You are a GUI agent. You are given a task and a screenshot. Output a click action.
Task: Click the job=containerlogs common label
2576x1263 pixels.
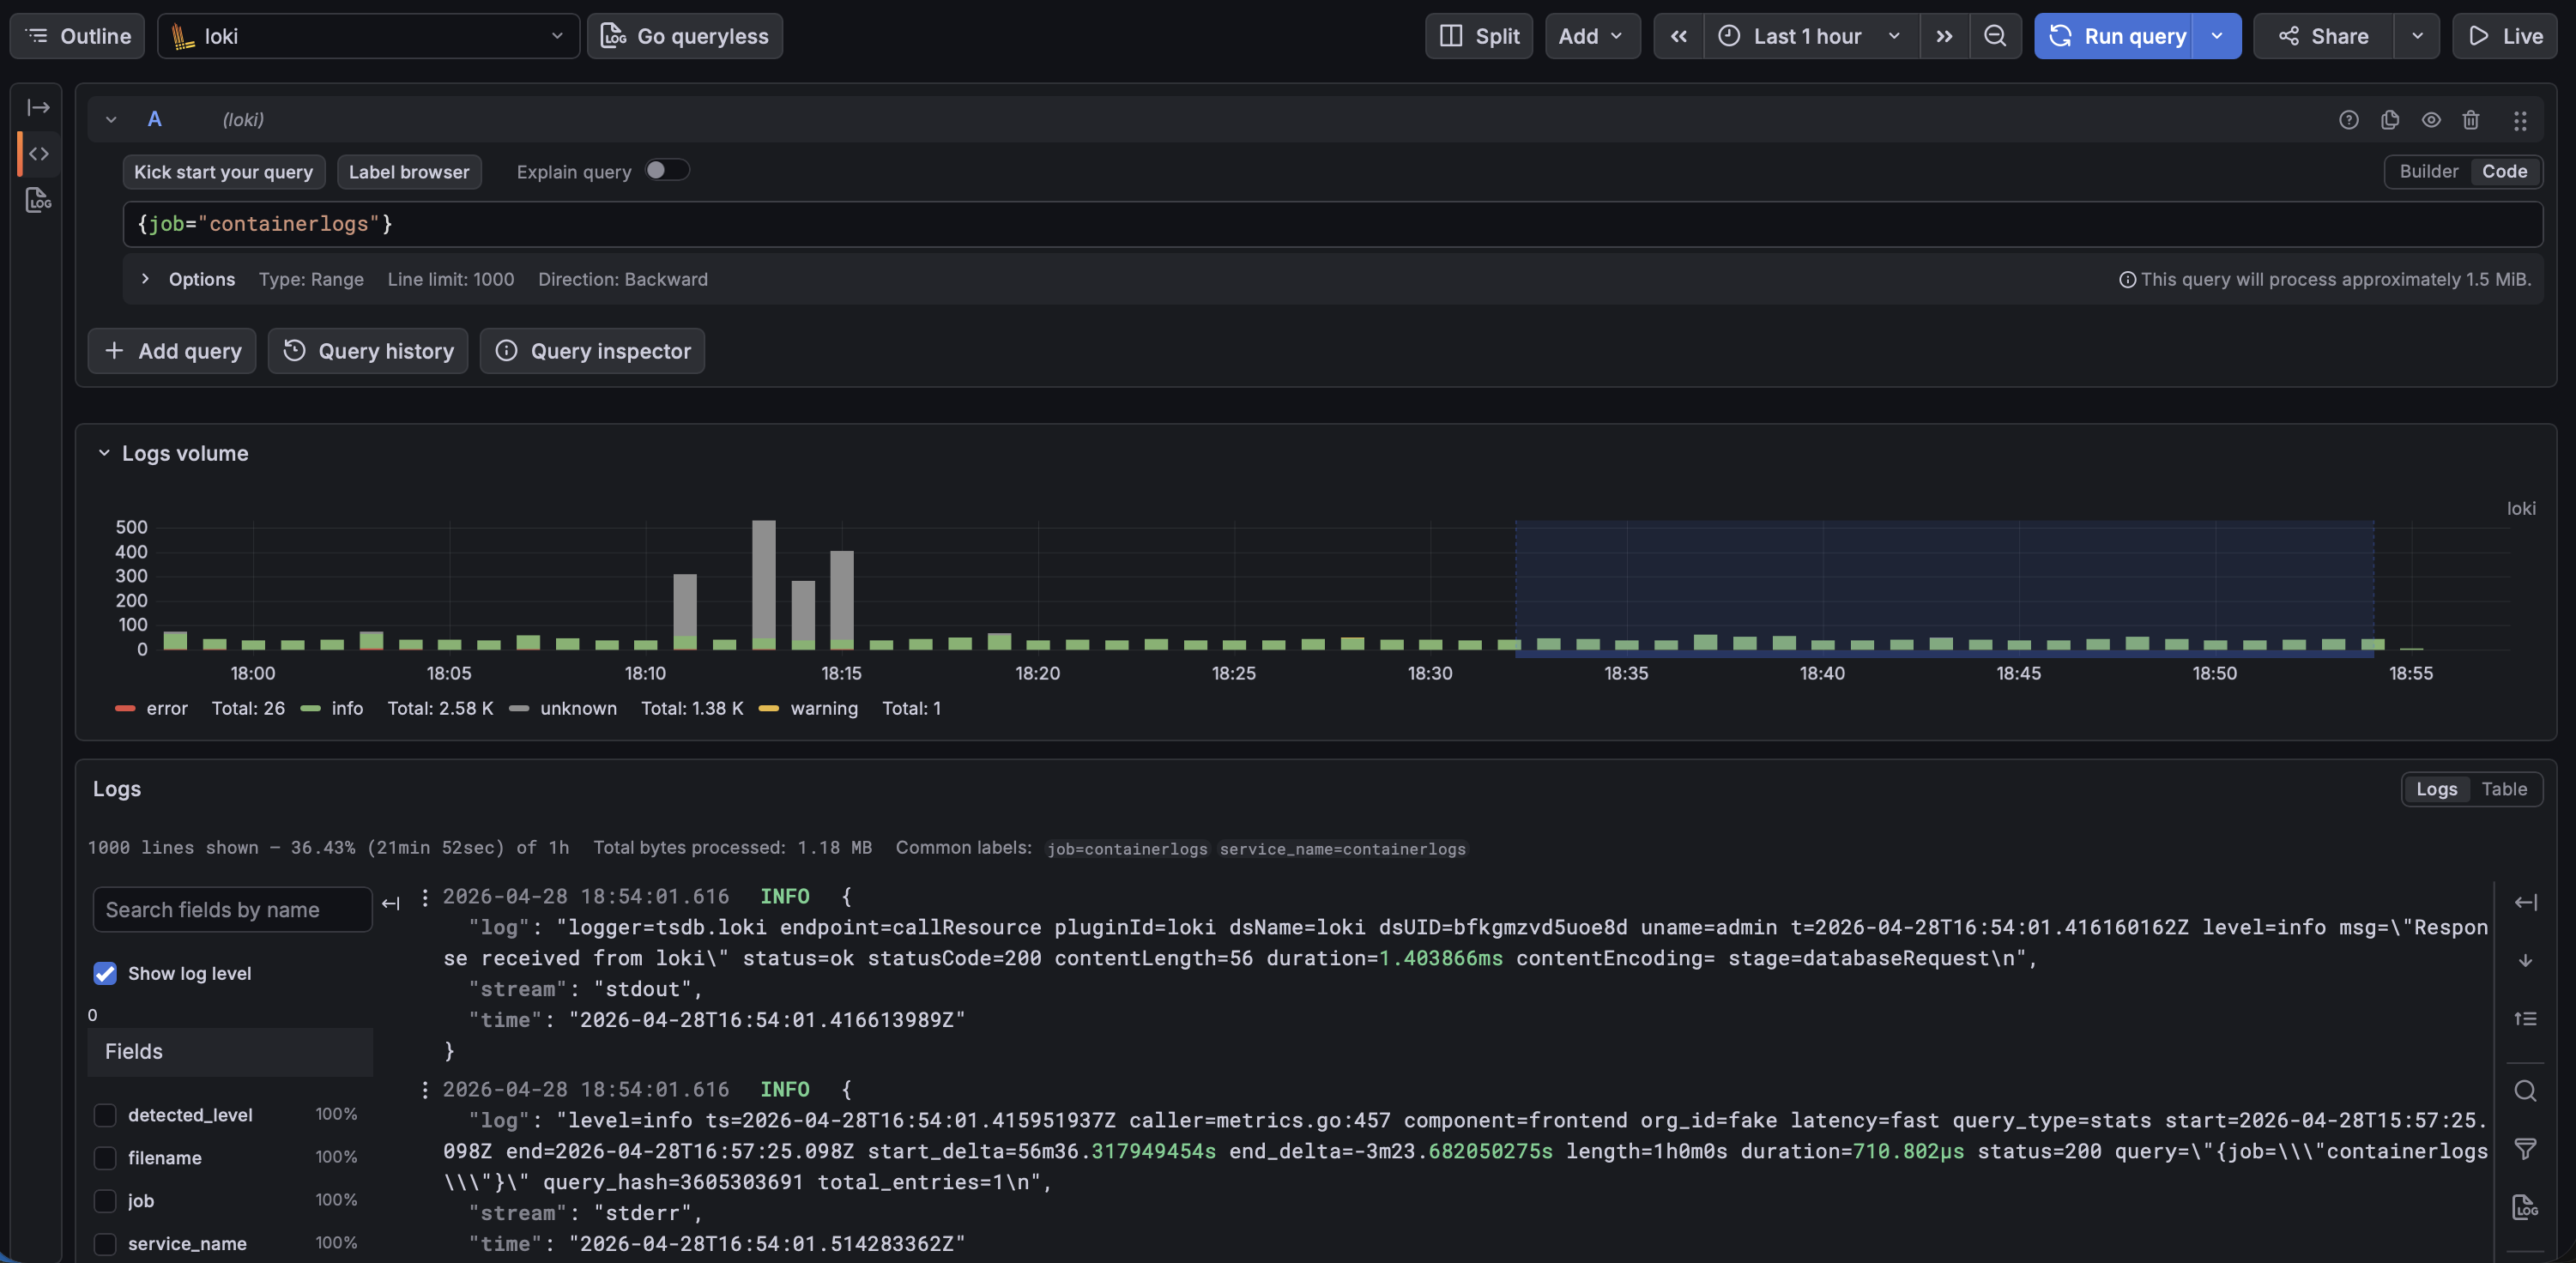(1127, 849)
